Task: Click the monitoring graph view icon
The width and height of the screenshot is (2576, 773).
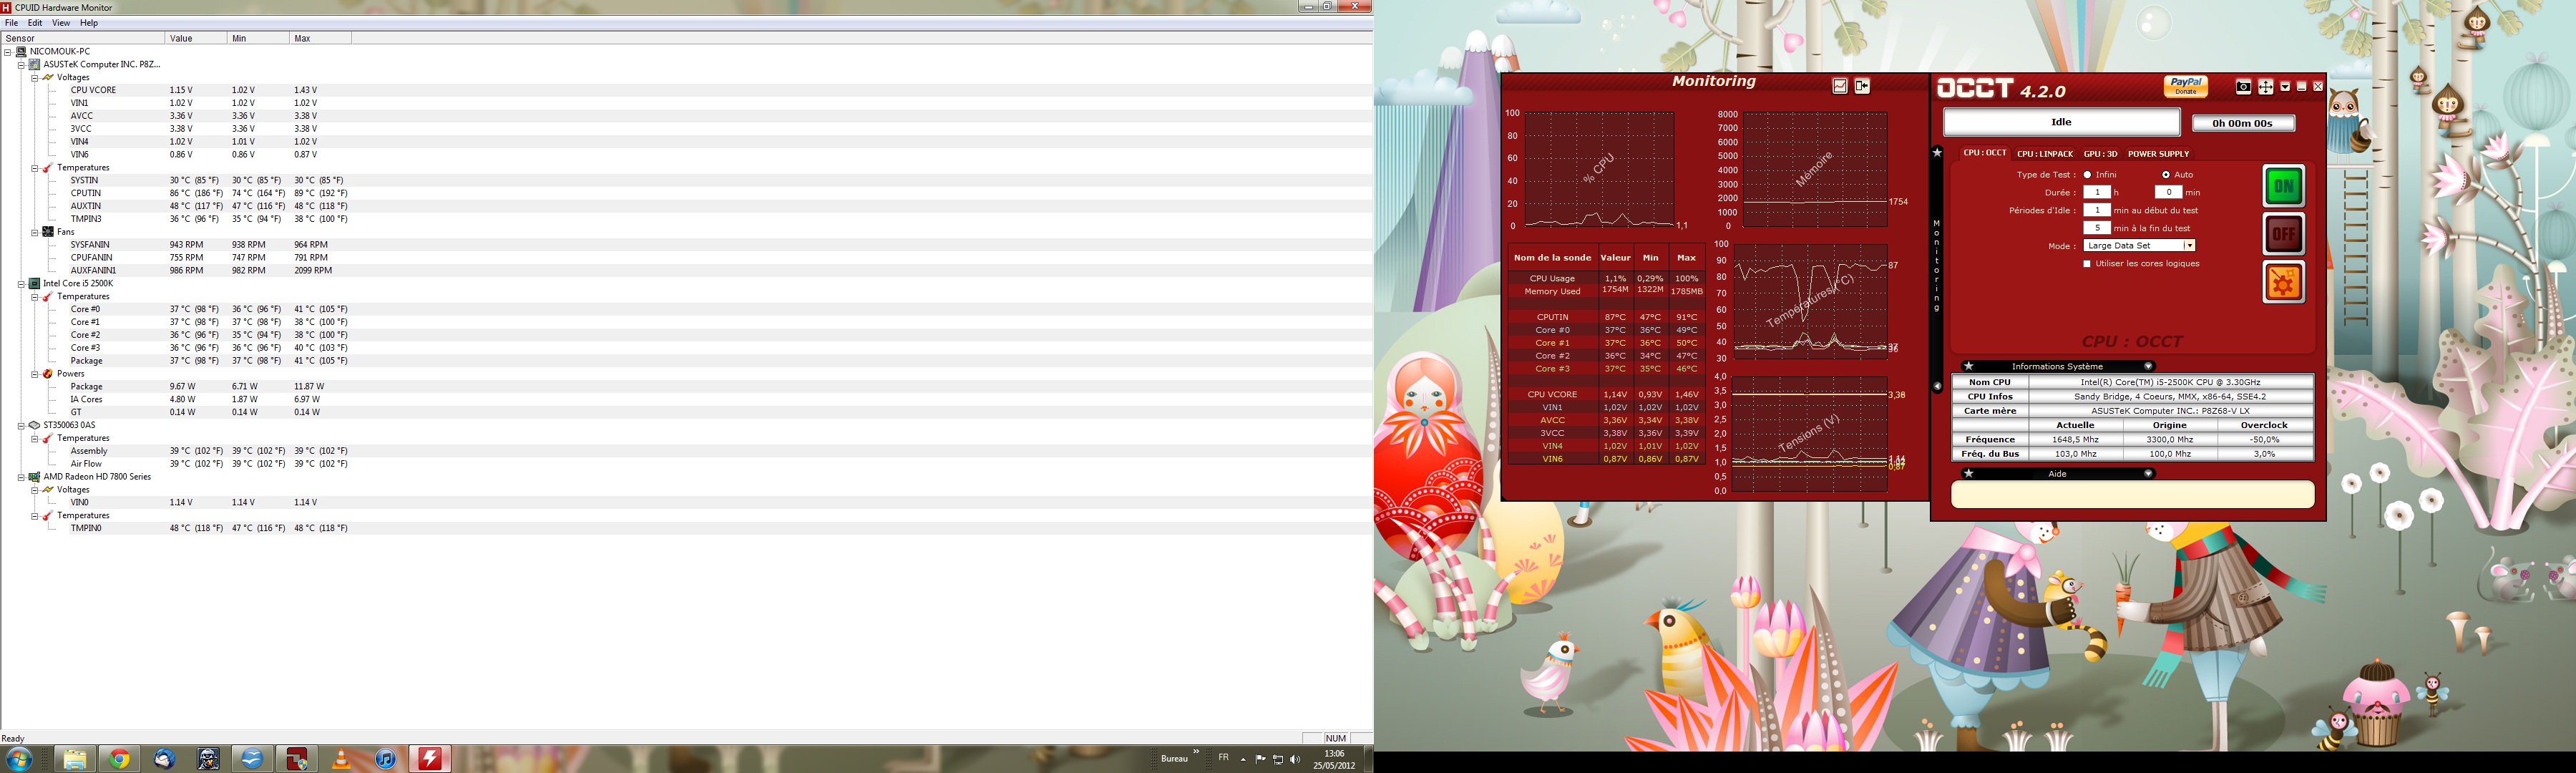Action: coord(1840,87)
